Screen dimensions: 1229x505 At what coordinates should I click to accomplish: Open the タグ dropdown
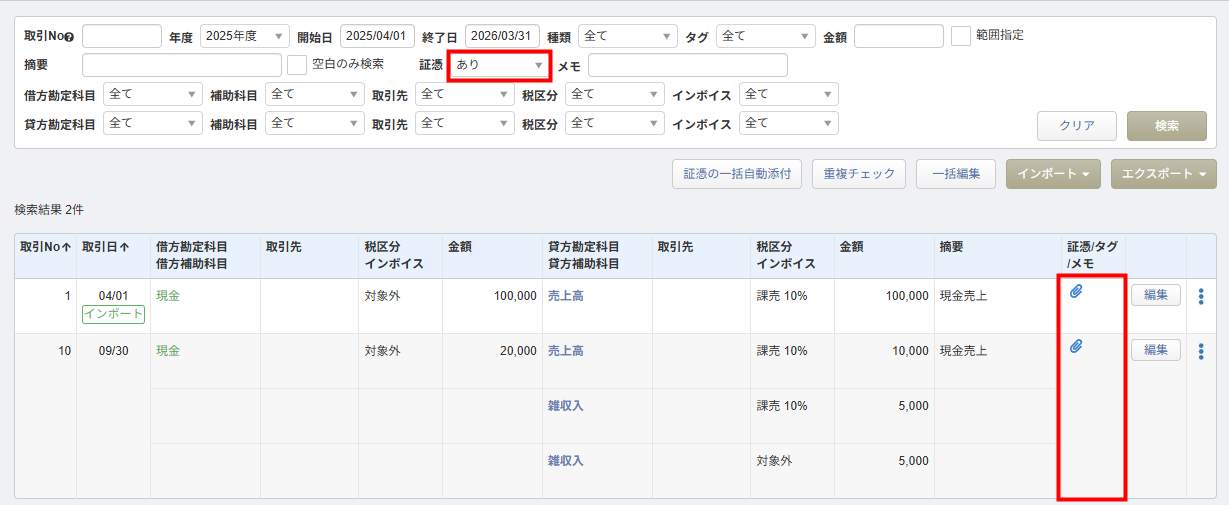(x=766, y=36)
